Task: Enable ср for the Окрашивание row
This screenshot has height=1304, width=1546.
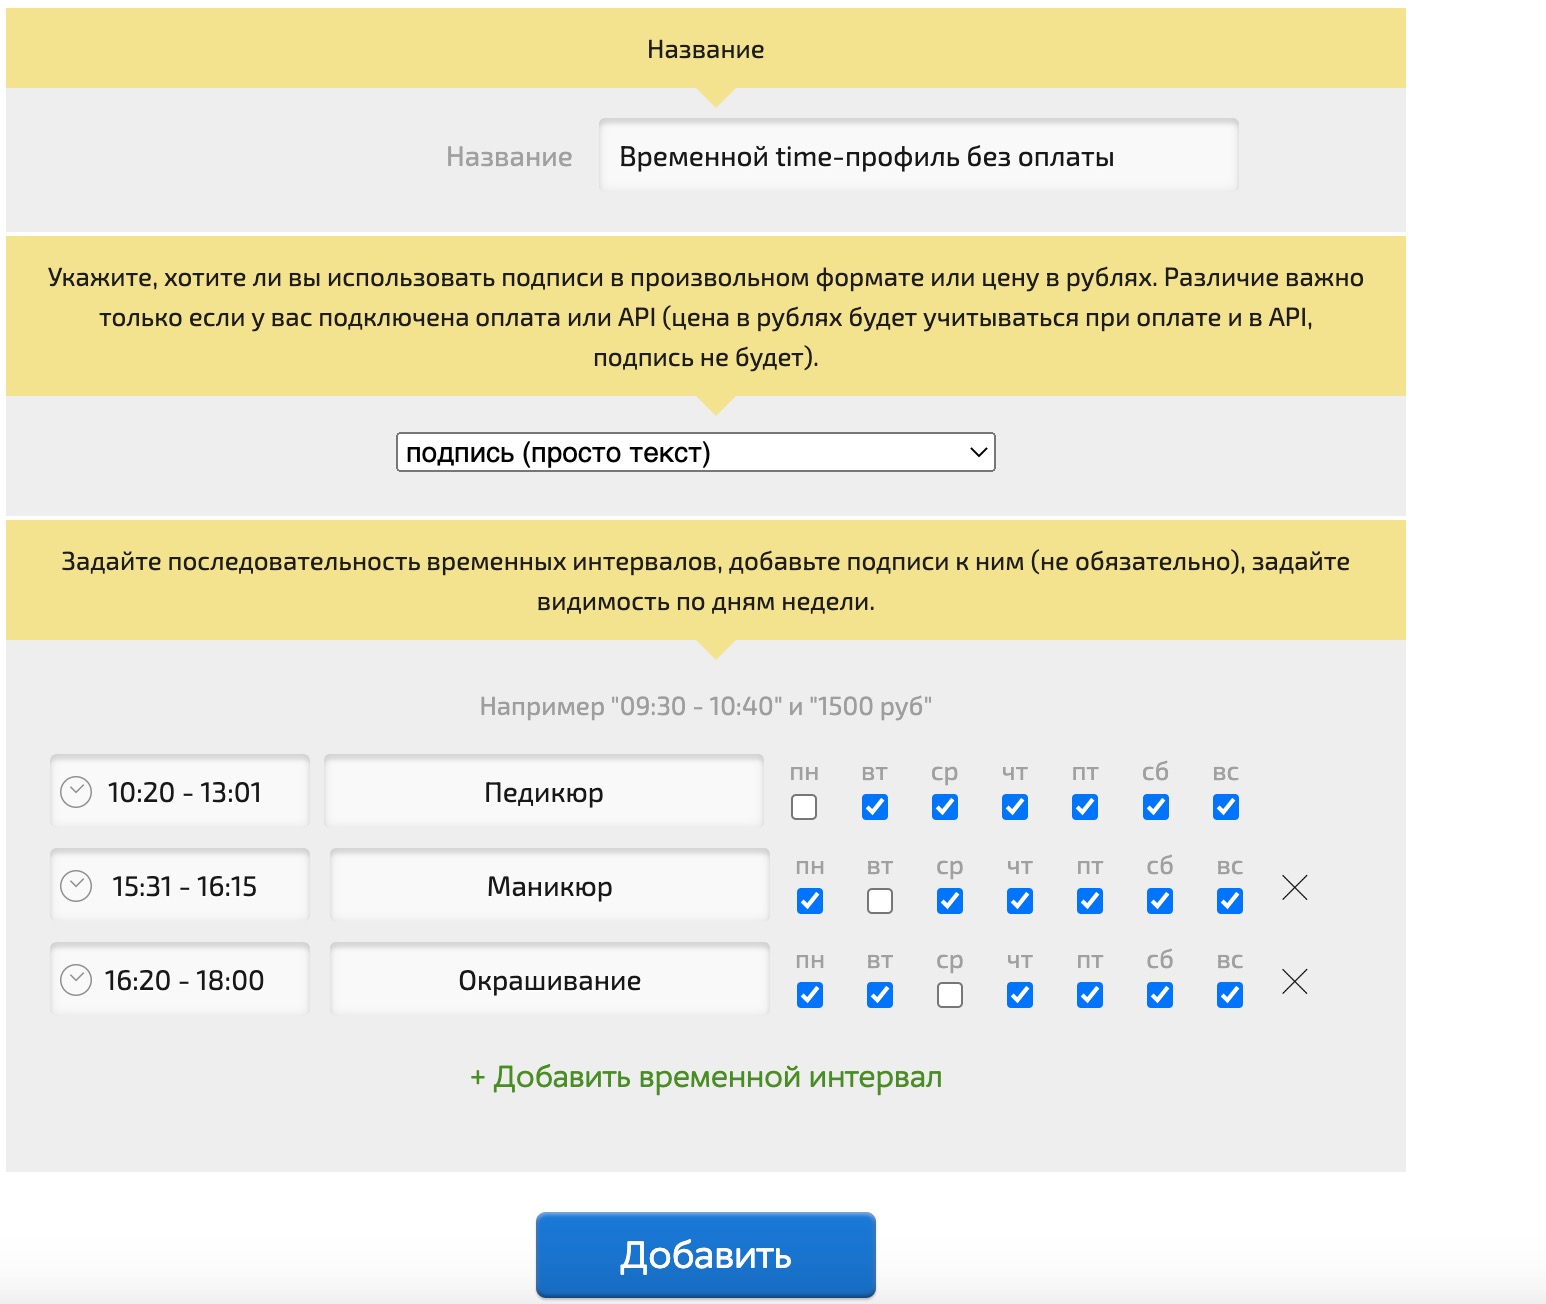Action: coord(950,995)
